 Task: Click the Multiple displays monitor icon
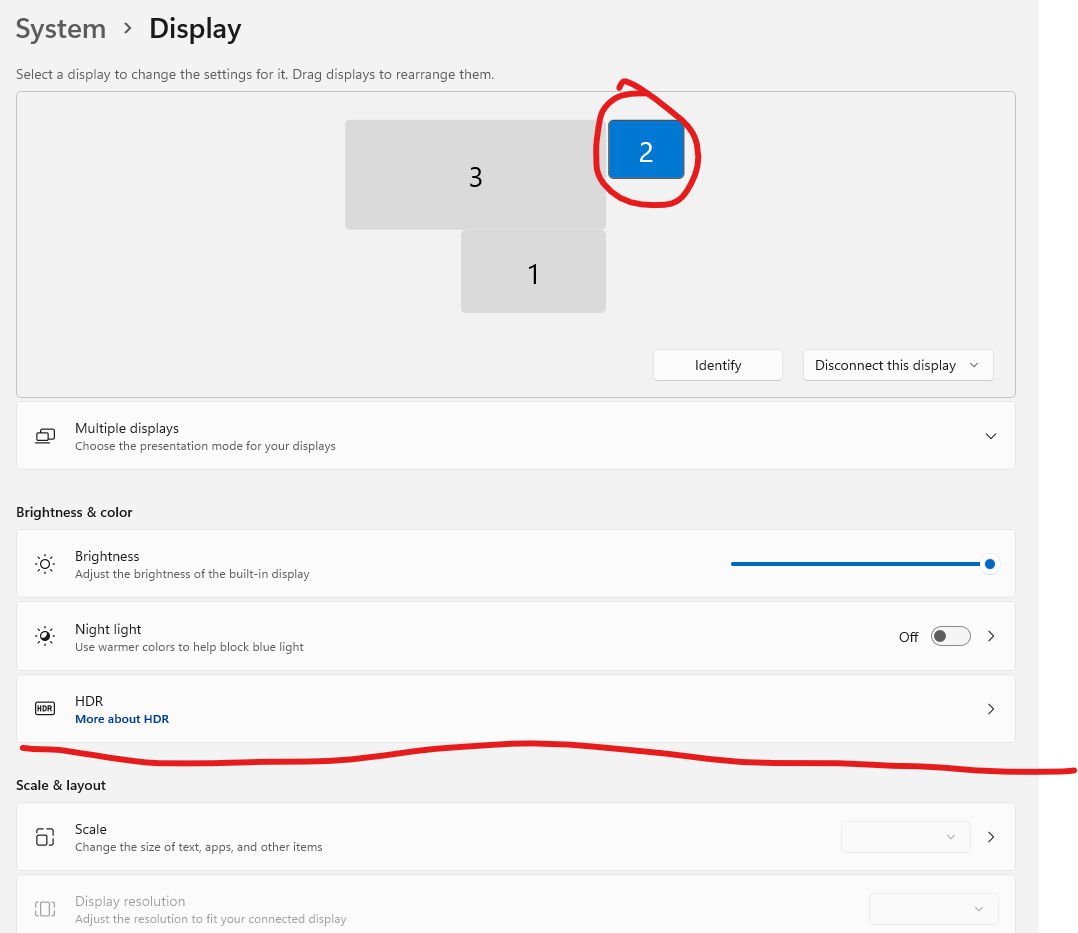(45, 436)
